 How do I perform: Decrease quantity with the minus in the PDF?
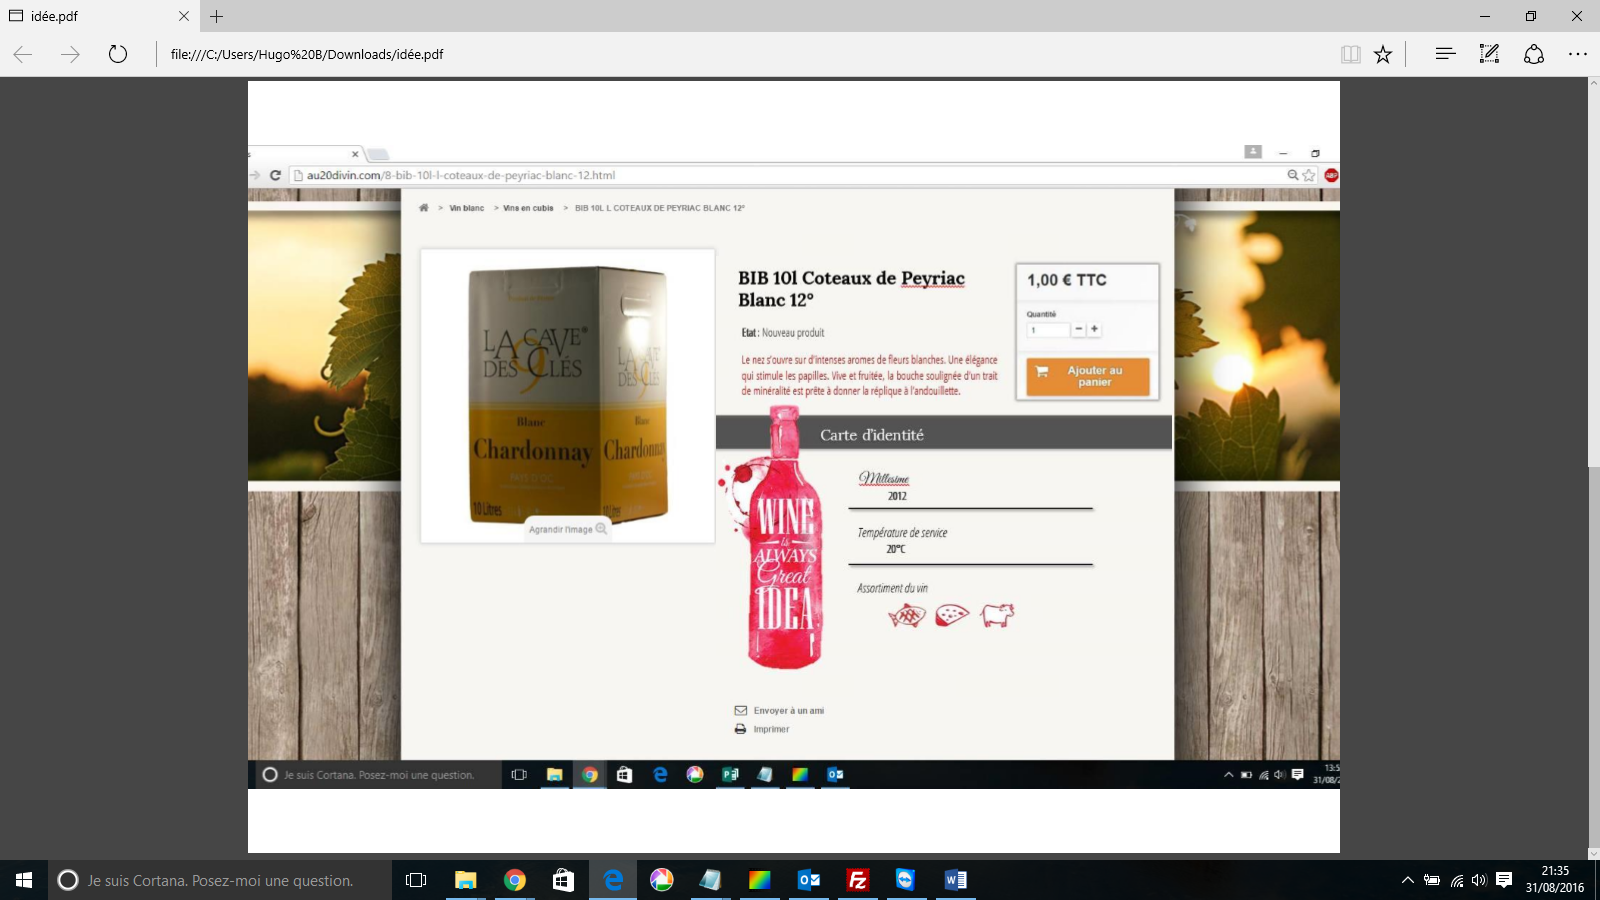coord(1078,329)
